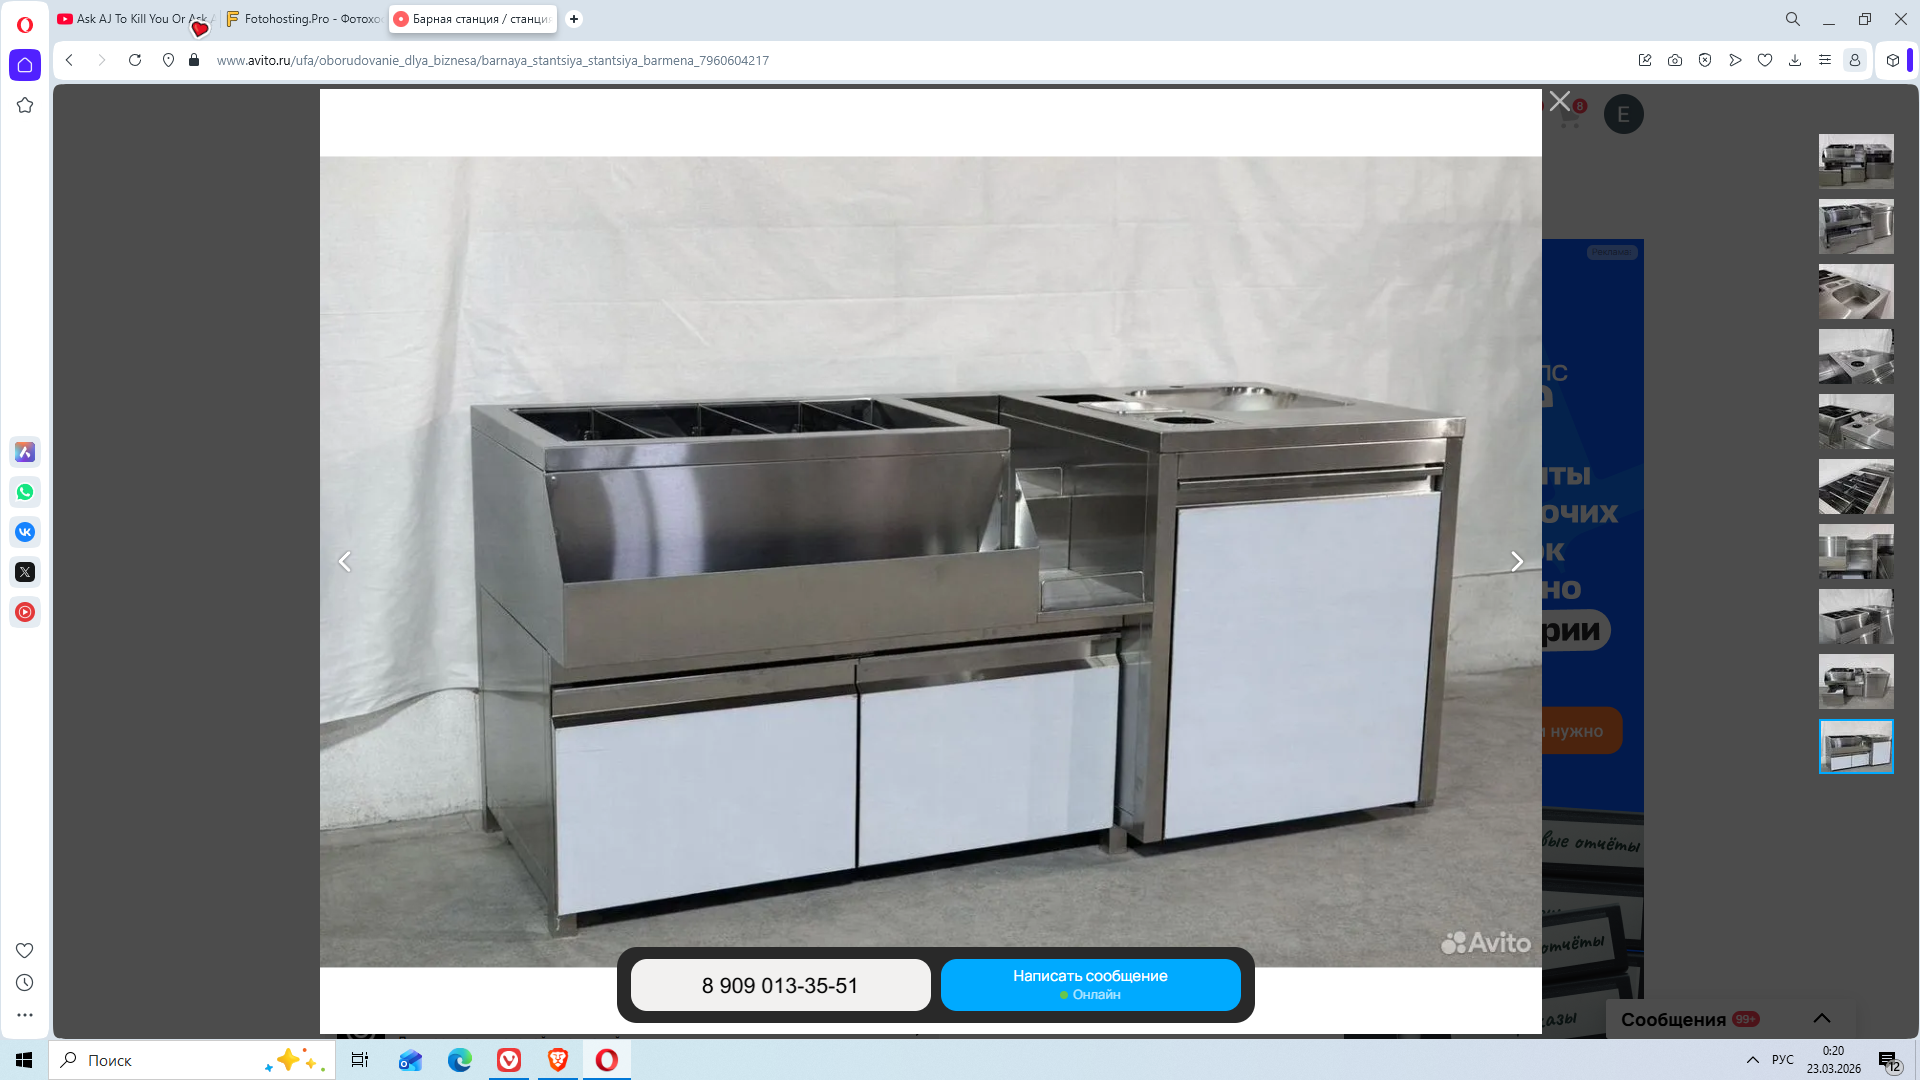This screenshot has width=1920, height=1080.
Task: Open X (Twitter) sidebar icon
Action: coord(25,572)
